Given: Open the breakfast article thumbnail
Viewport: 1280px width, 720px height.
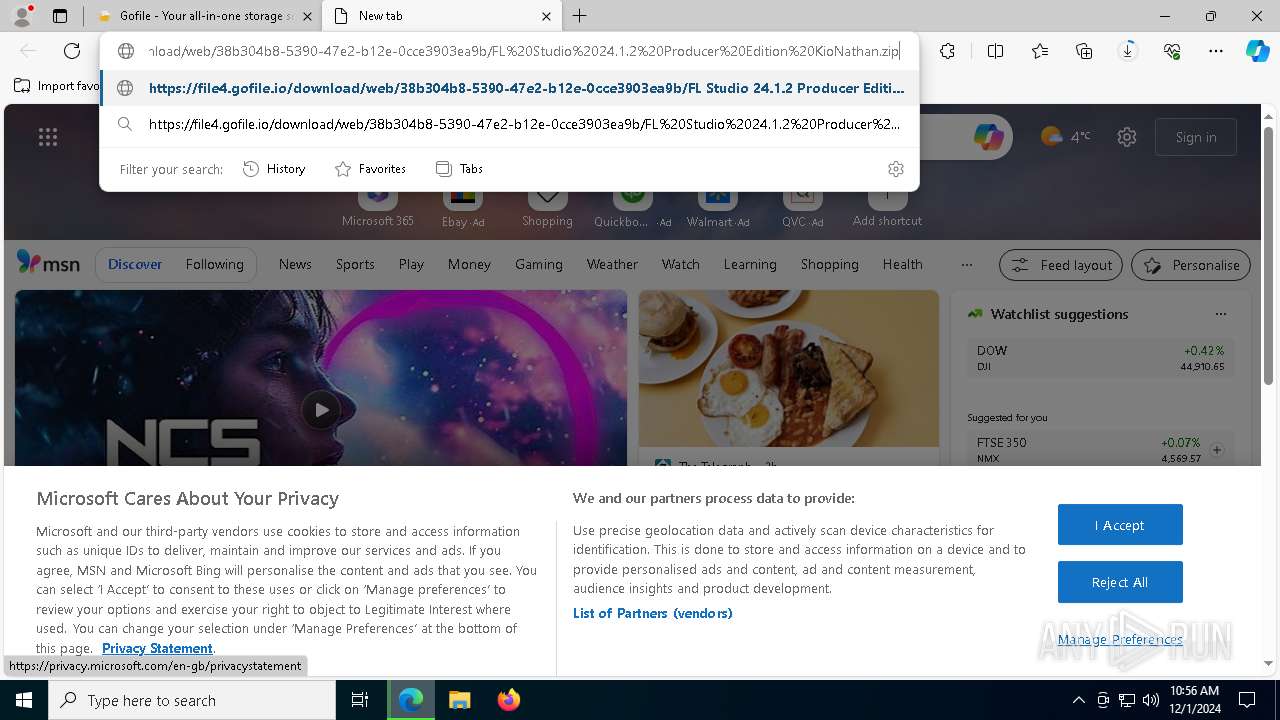Looking at the screenshot, I should point(789,368).
